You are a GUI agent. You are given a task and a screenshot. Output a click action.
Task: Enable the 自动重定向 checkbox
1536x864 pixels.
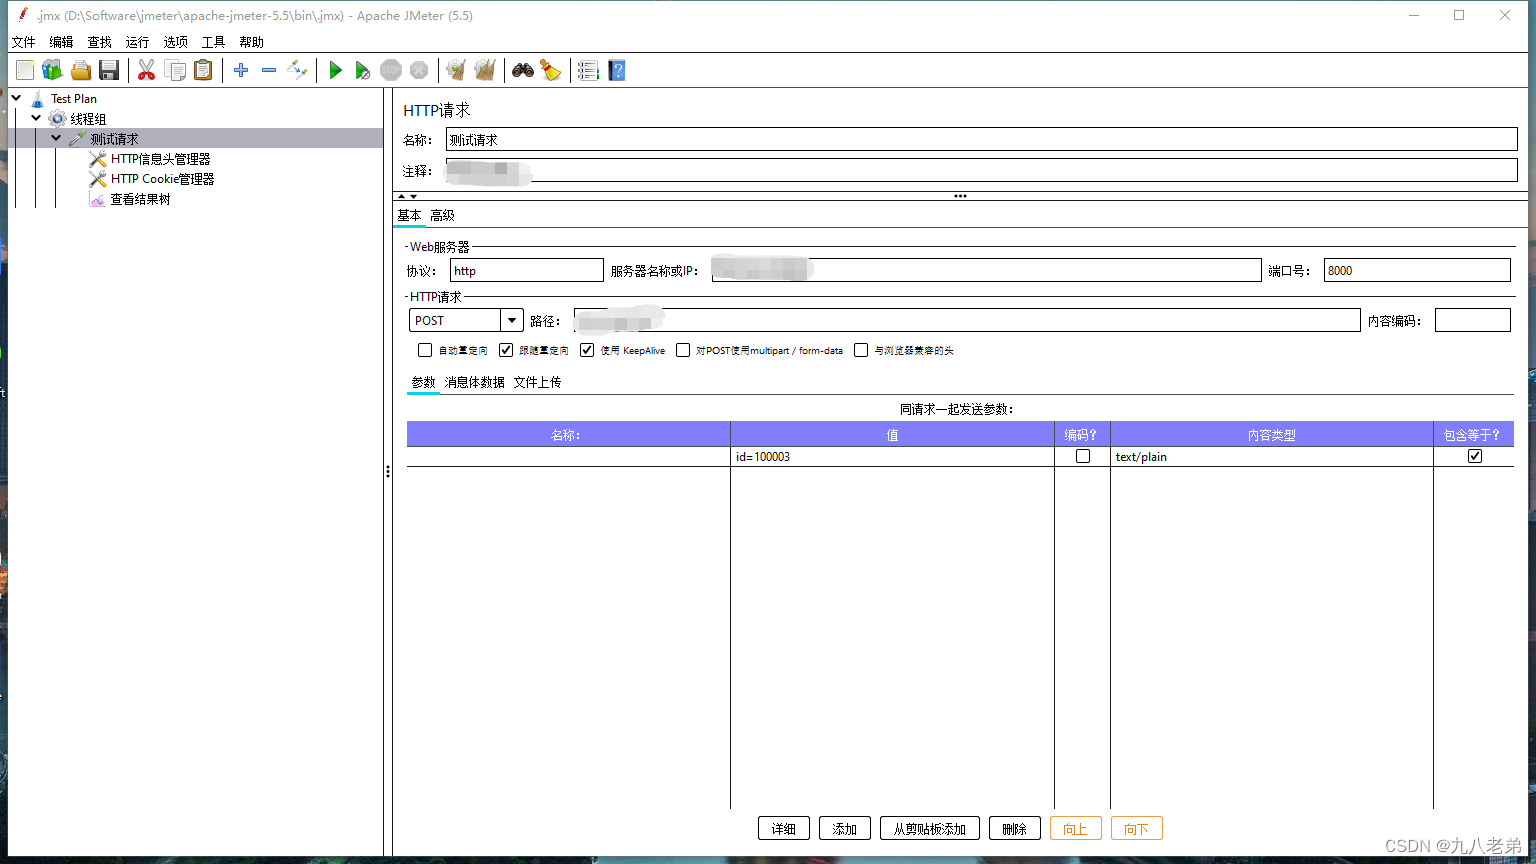(x=425, y=350)
